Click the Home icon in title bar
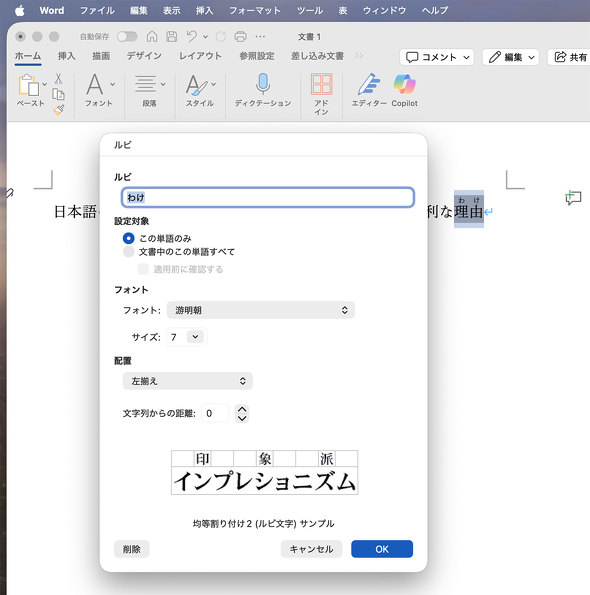The height and width of the screenshot is (595, 590). click(152, 36)
